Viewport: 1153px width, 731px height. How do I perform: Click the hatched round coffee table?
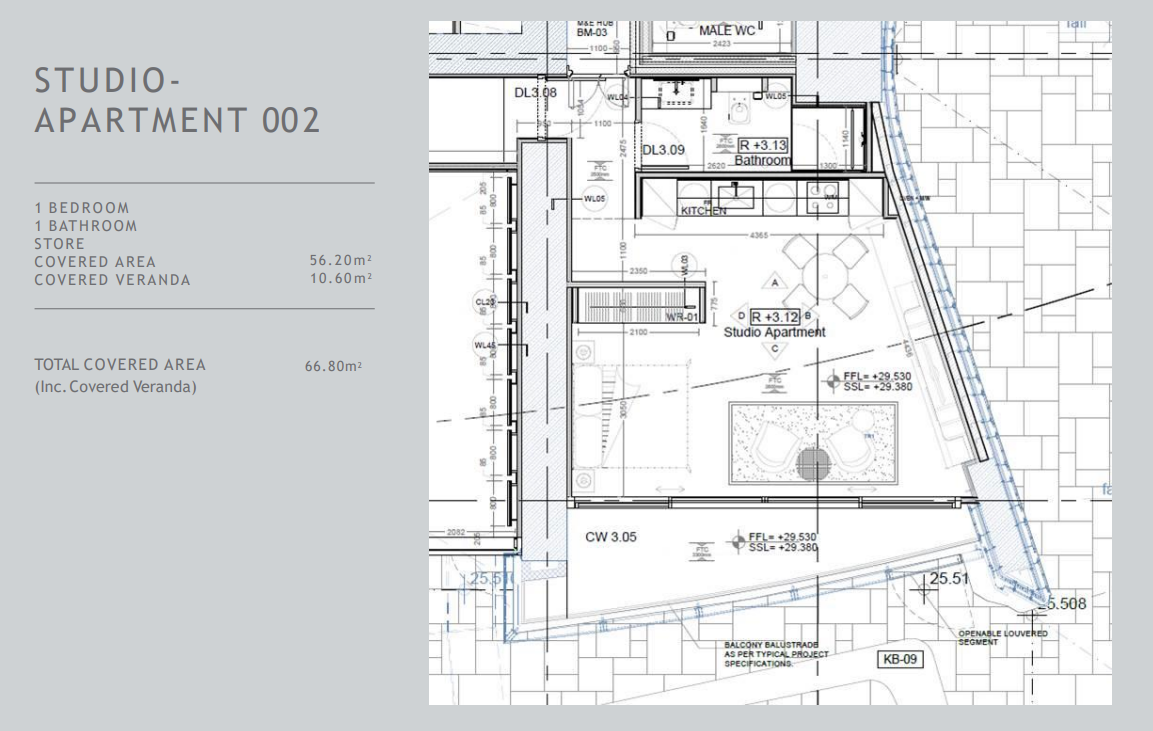[x=815, y=463]
